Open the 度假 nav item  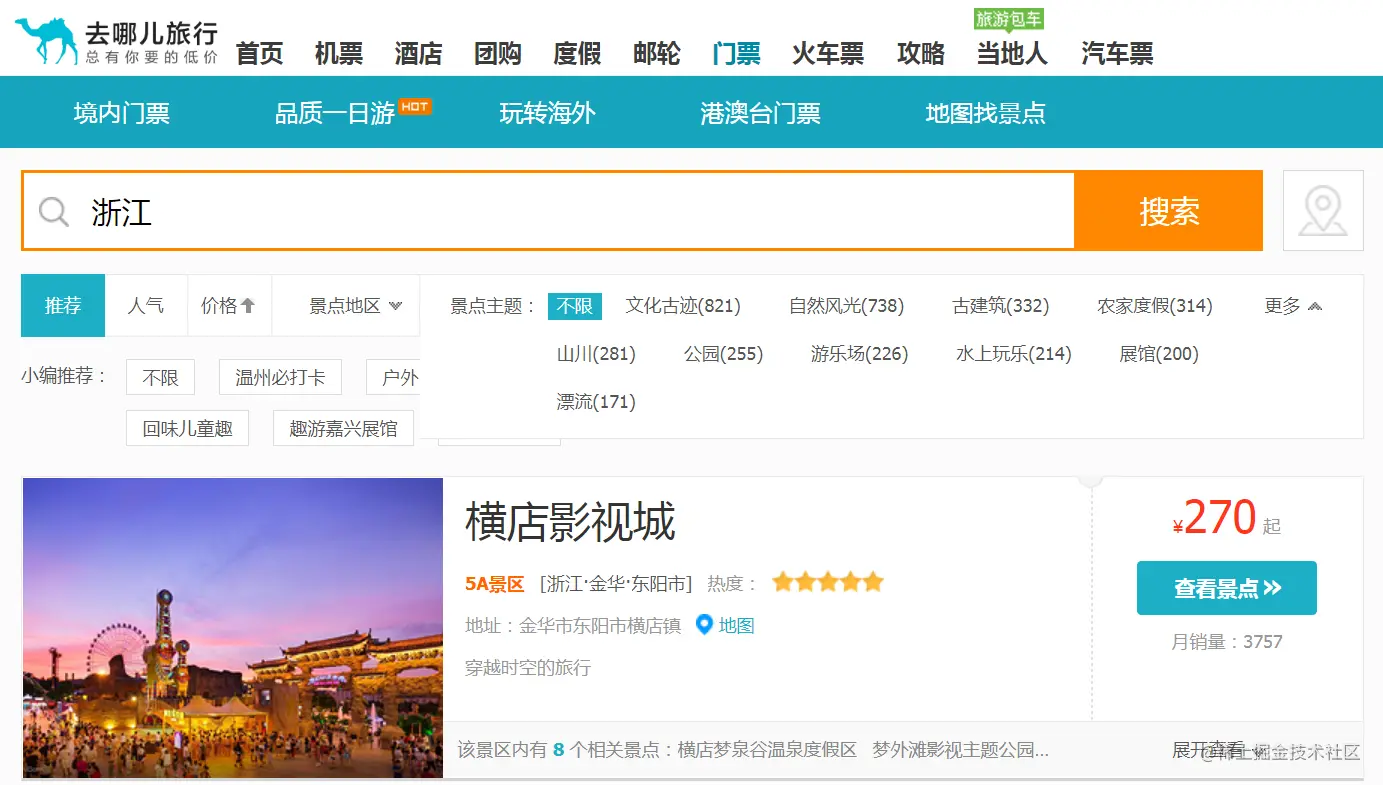577,54
